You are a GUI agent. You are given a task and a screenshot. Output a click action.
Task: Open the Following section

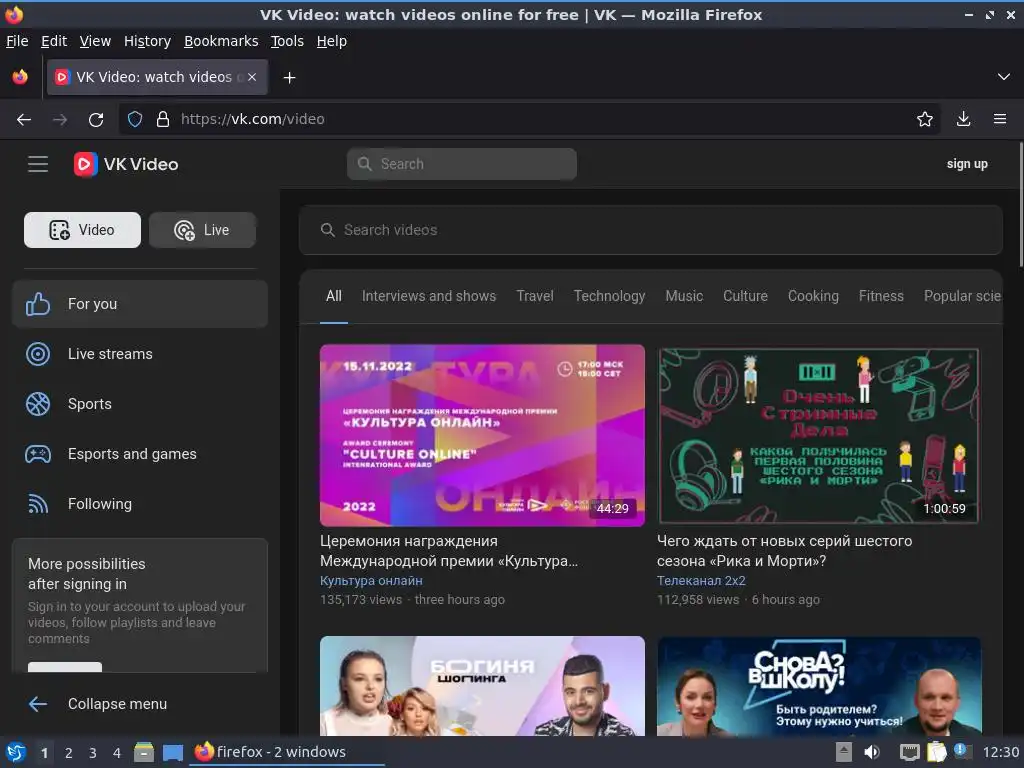[140, 504]
